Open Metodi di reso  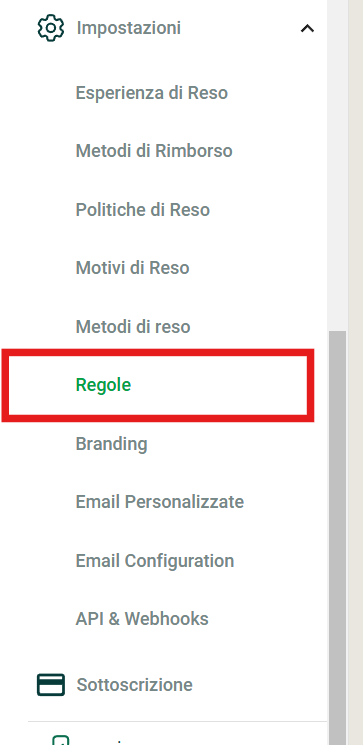pos(133,326)
